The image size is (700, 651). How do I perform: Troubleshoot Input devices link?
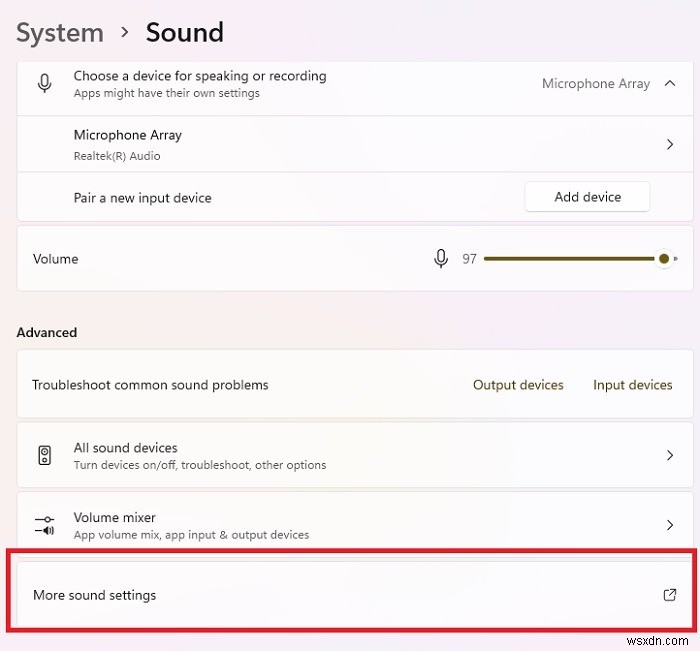click(632, 385)
